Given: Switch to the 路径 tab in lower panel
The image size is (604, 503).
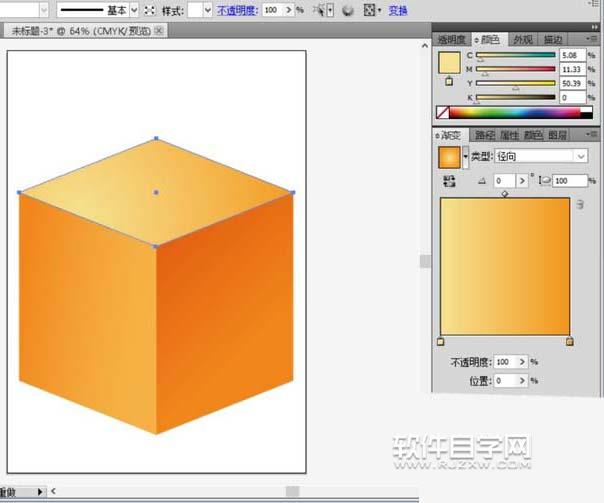Looking at the screenshot, I should pos(484,135).
